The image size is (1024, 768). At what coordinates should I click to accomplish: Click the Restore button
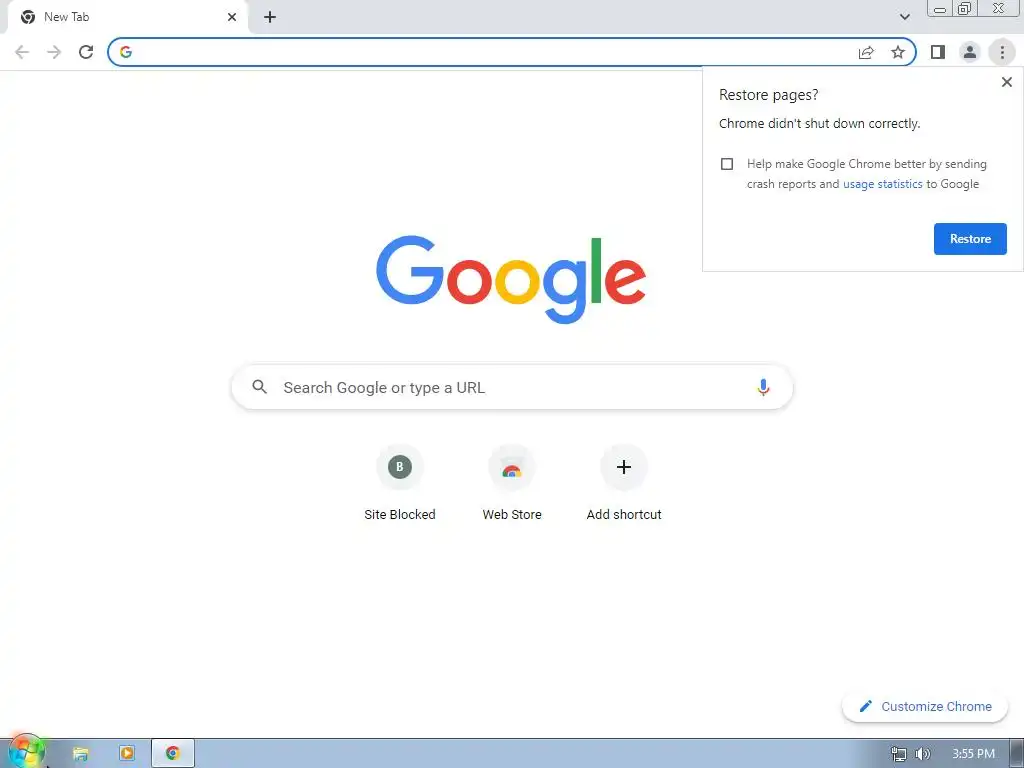970,239
